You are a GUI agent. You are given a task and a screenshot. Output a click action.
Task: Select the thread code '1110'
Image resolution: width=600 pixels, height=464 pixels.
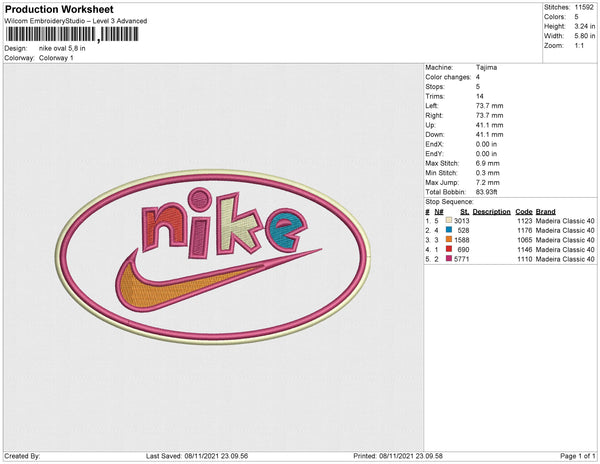525,259
